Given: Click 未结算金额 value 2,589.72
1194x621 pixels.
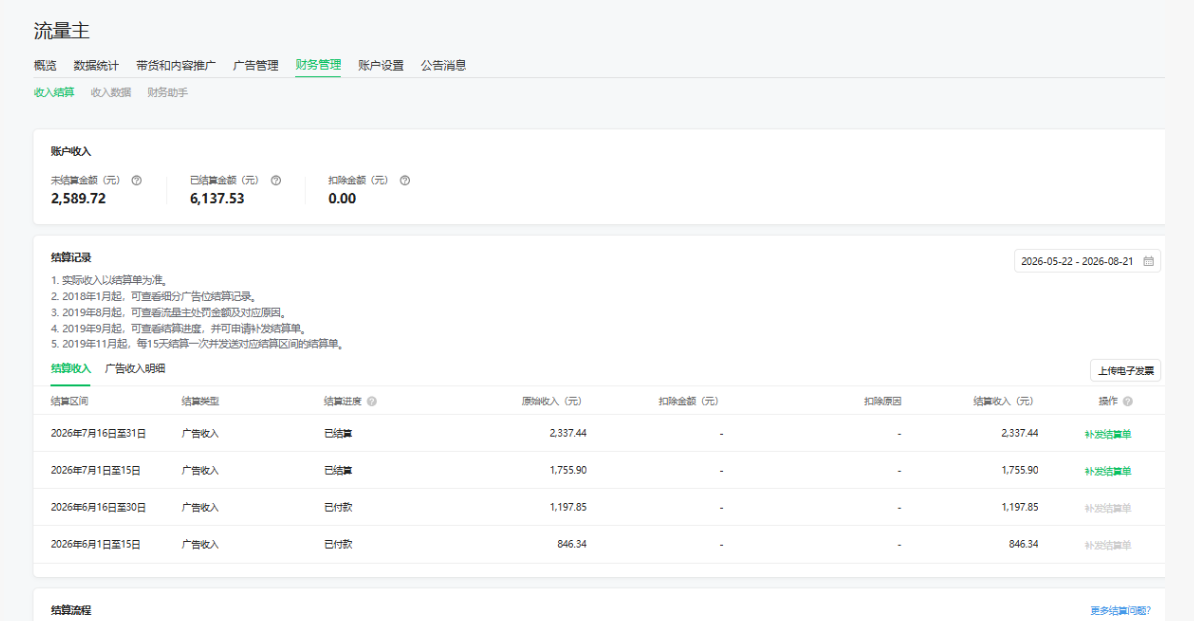Looking at the screenshot, I should 78,199.
